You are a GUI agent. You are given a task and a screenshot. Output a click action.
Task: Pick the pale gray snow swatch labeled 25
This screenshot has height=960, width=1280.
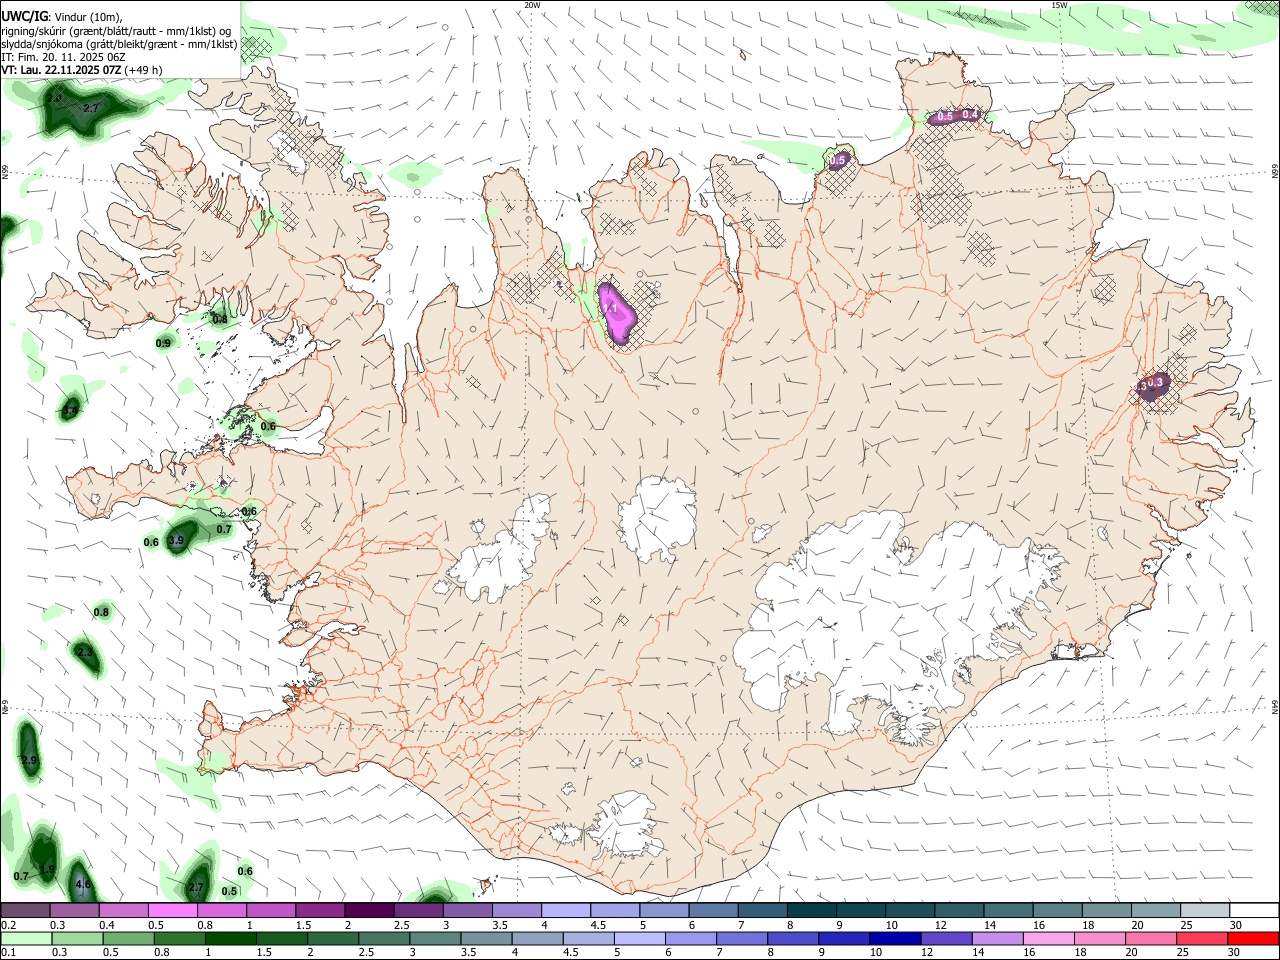coord(1204,911)
